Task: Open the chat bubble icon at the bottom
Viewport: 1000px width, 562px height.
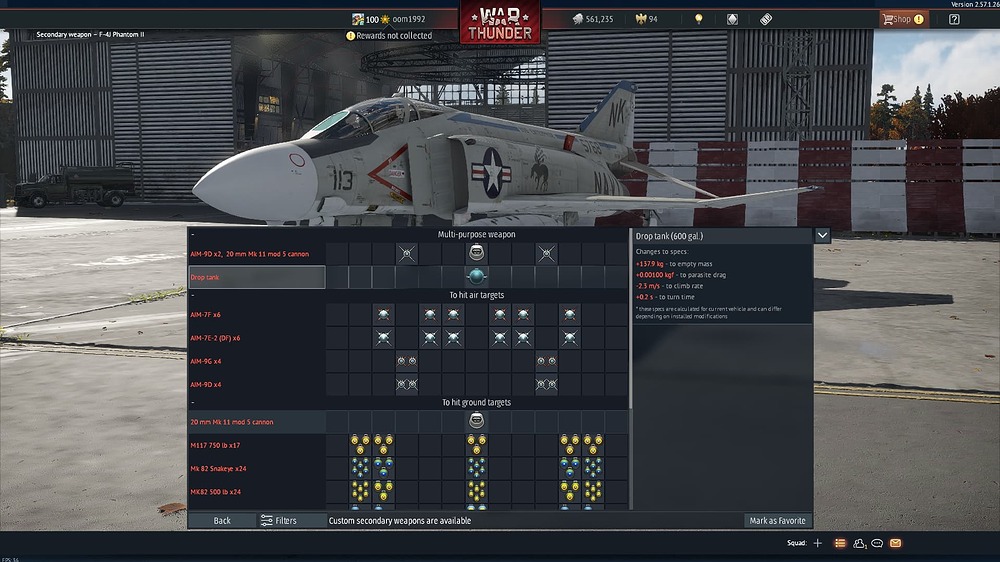Action: coord(877,543)
